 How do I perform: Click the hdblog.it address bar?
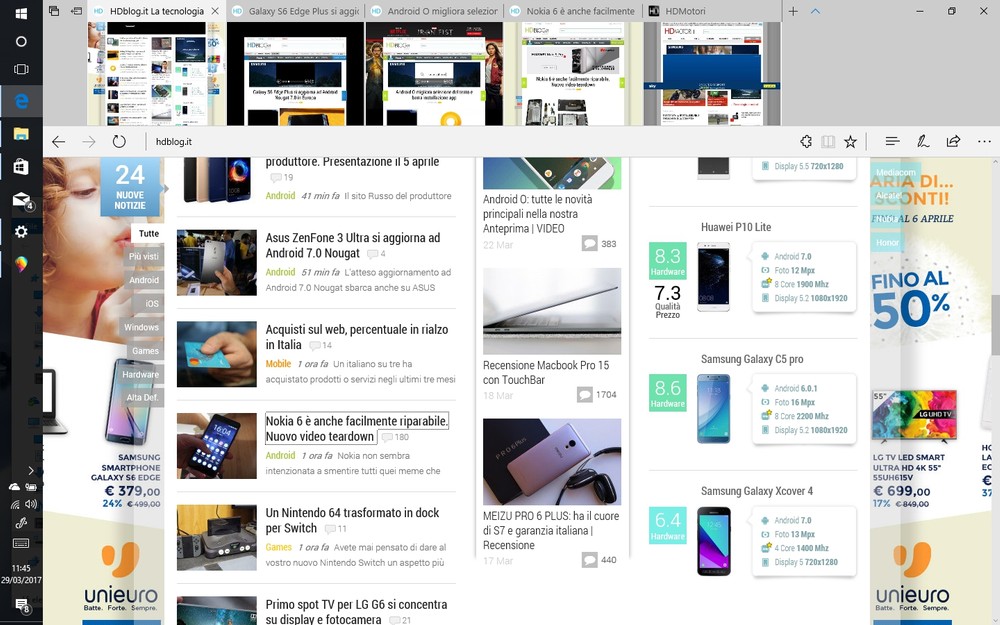point(469,142)
